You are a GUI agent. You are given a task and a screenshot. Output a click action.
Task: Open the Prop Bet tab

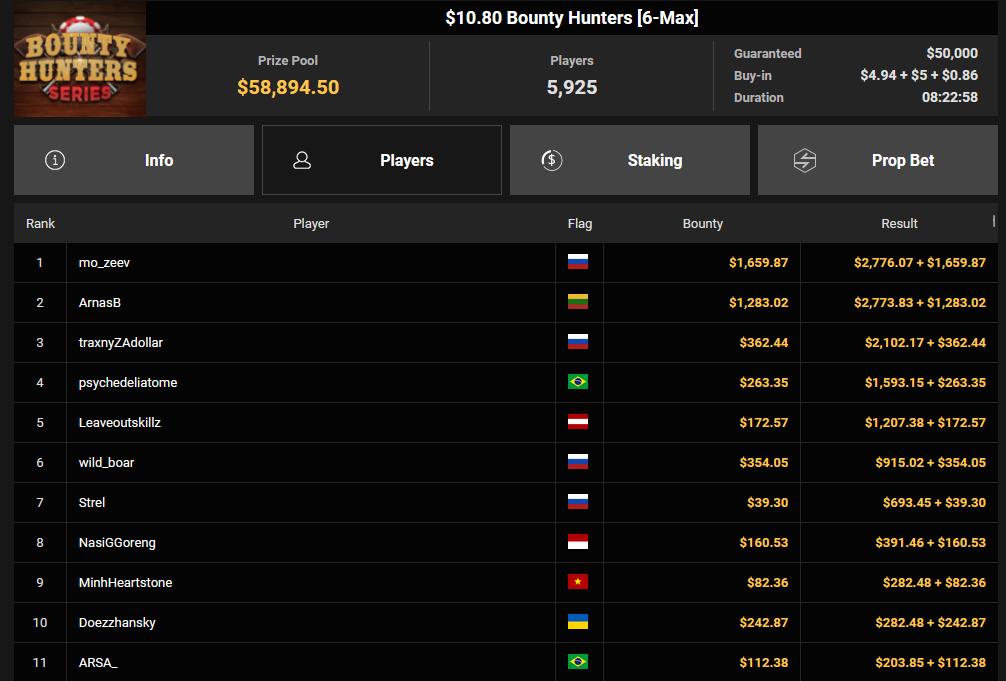point(878,160)
